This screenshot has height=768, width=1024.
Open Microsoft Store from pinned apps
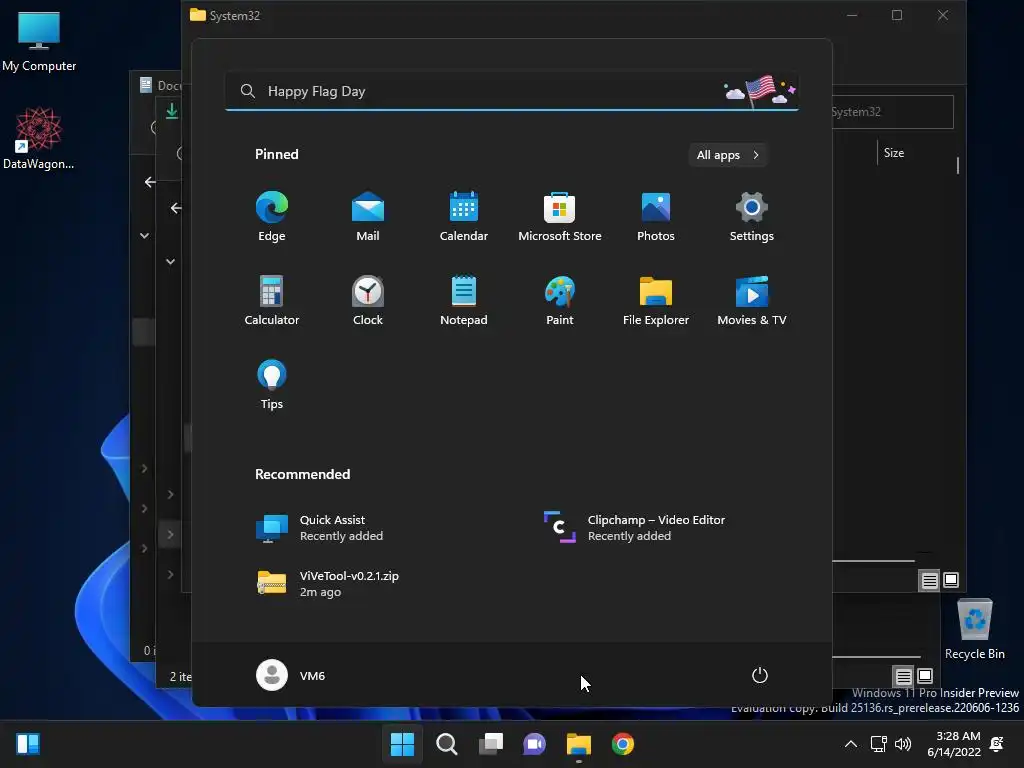560,217
